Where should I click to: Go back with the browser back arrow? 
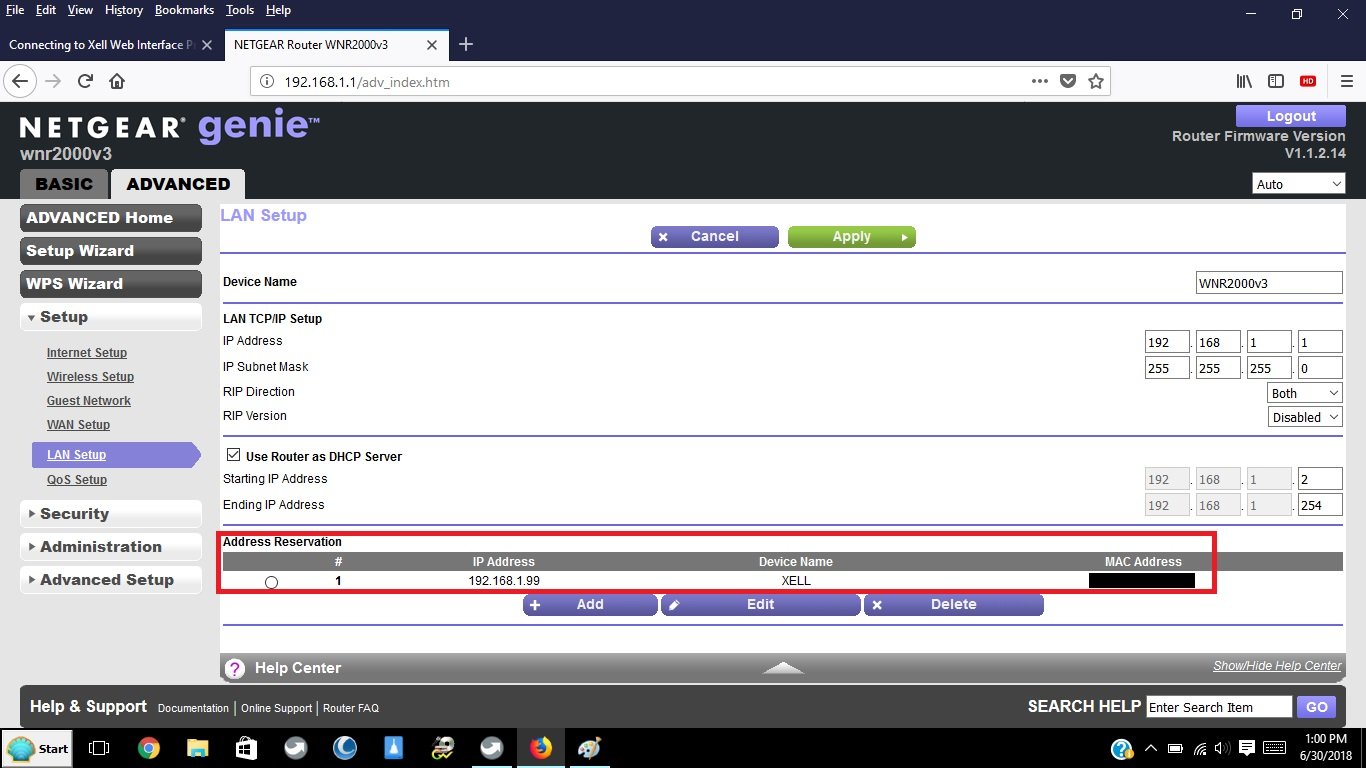pos(20,81)
